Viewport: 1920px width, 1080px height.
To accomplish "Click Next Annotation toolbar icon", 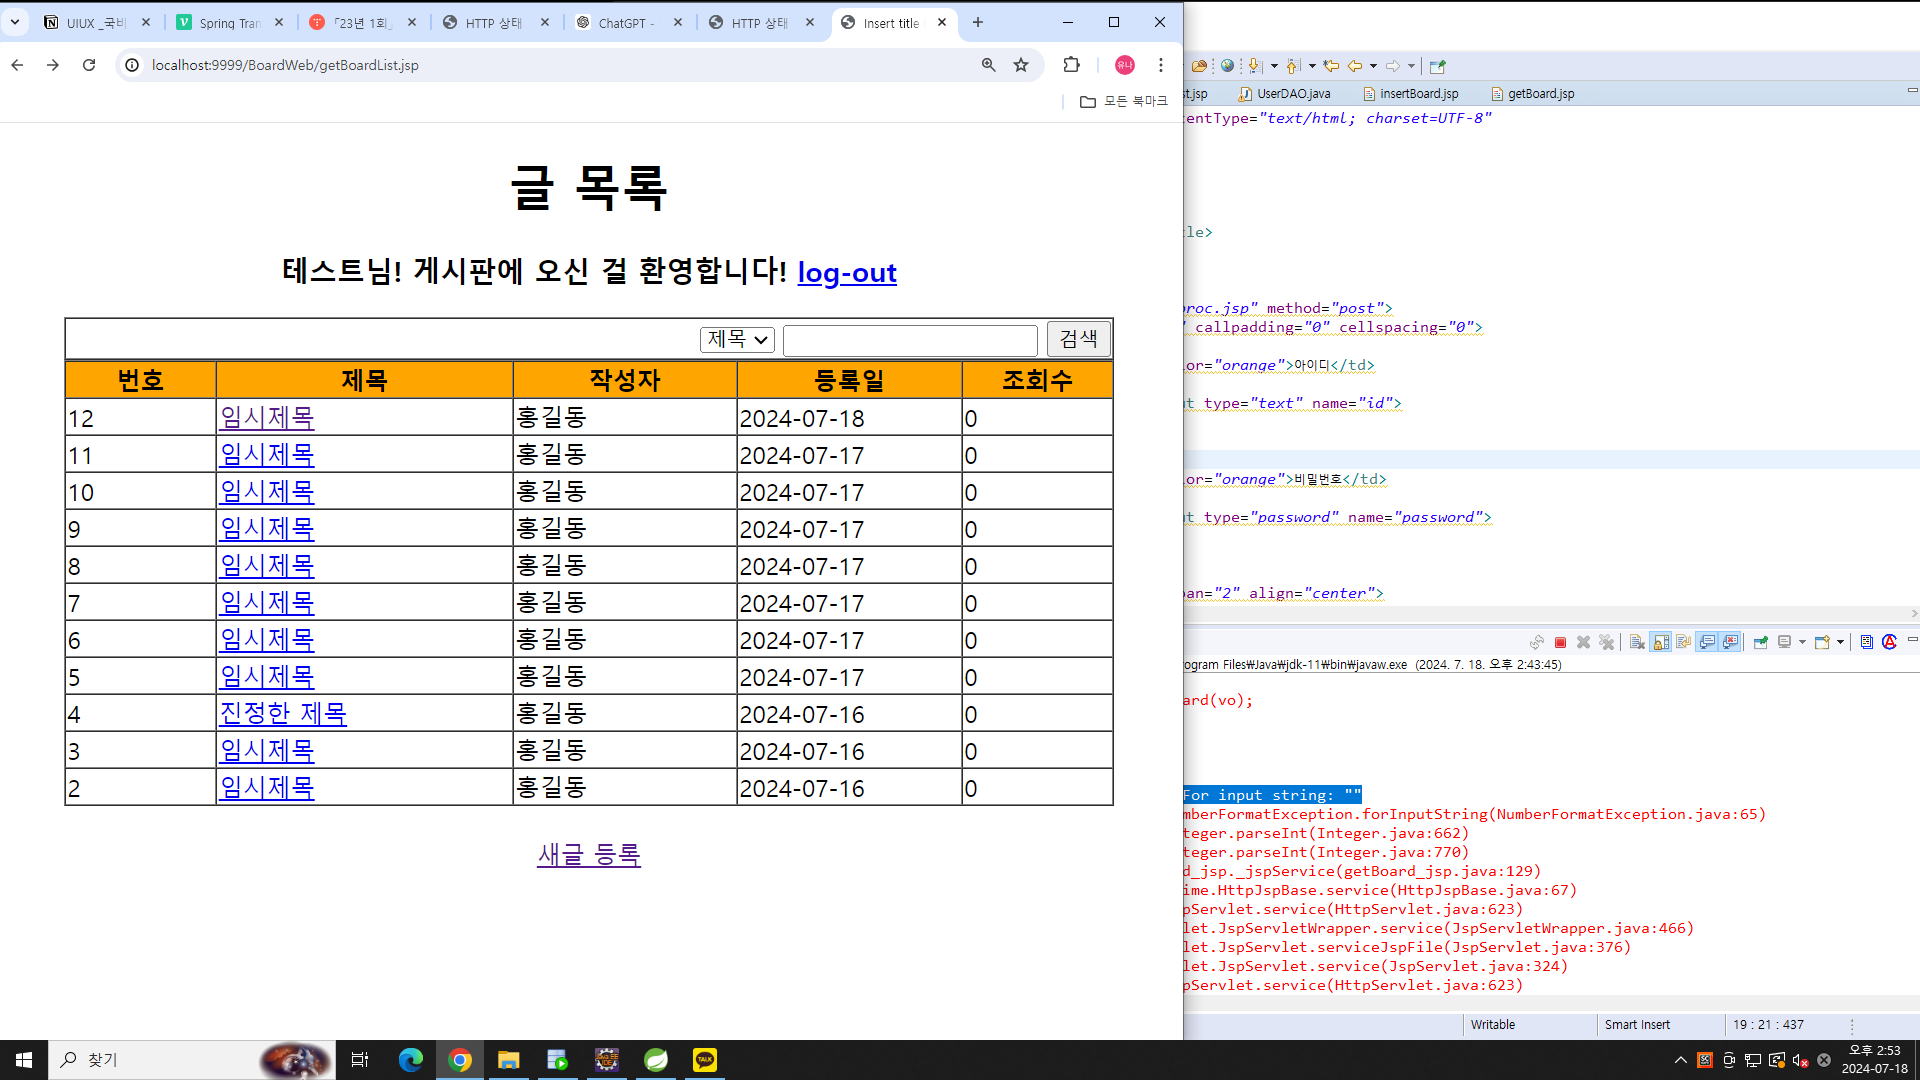I will coord(1254,66).
